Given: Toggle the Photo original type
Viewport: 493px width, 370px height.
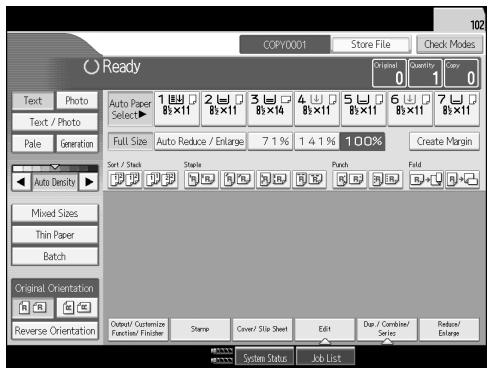Looking at the screenshot, I should click(77, 101).
